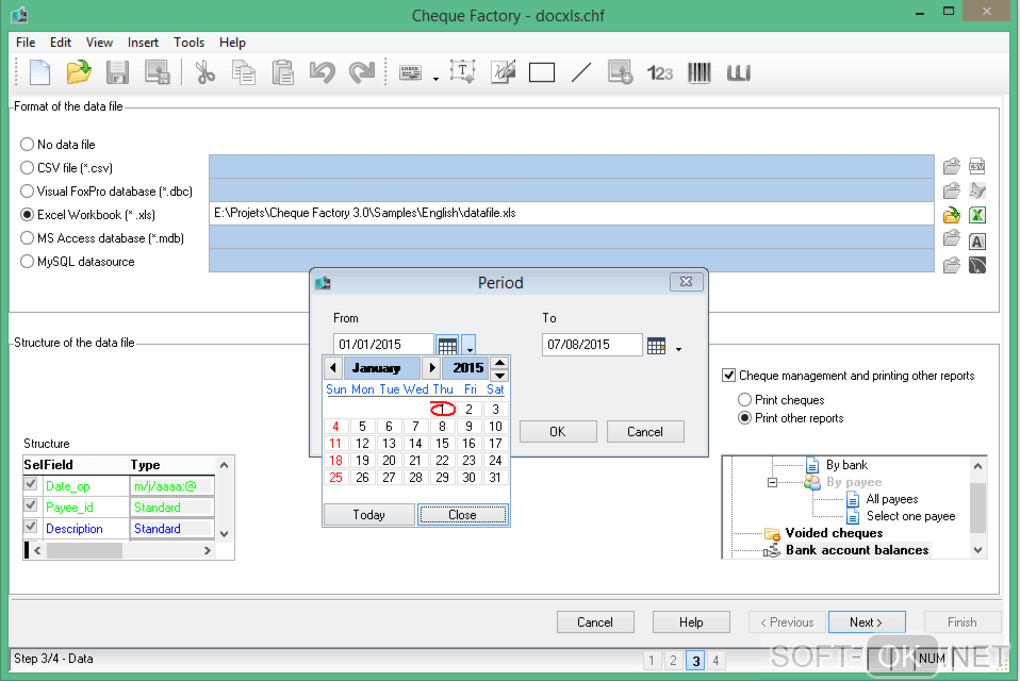Click the Save floppy disk icon
The image size is (1020, 681).
[118, 72]
